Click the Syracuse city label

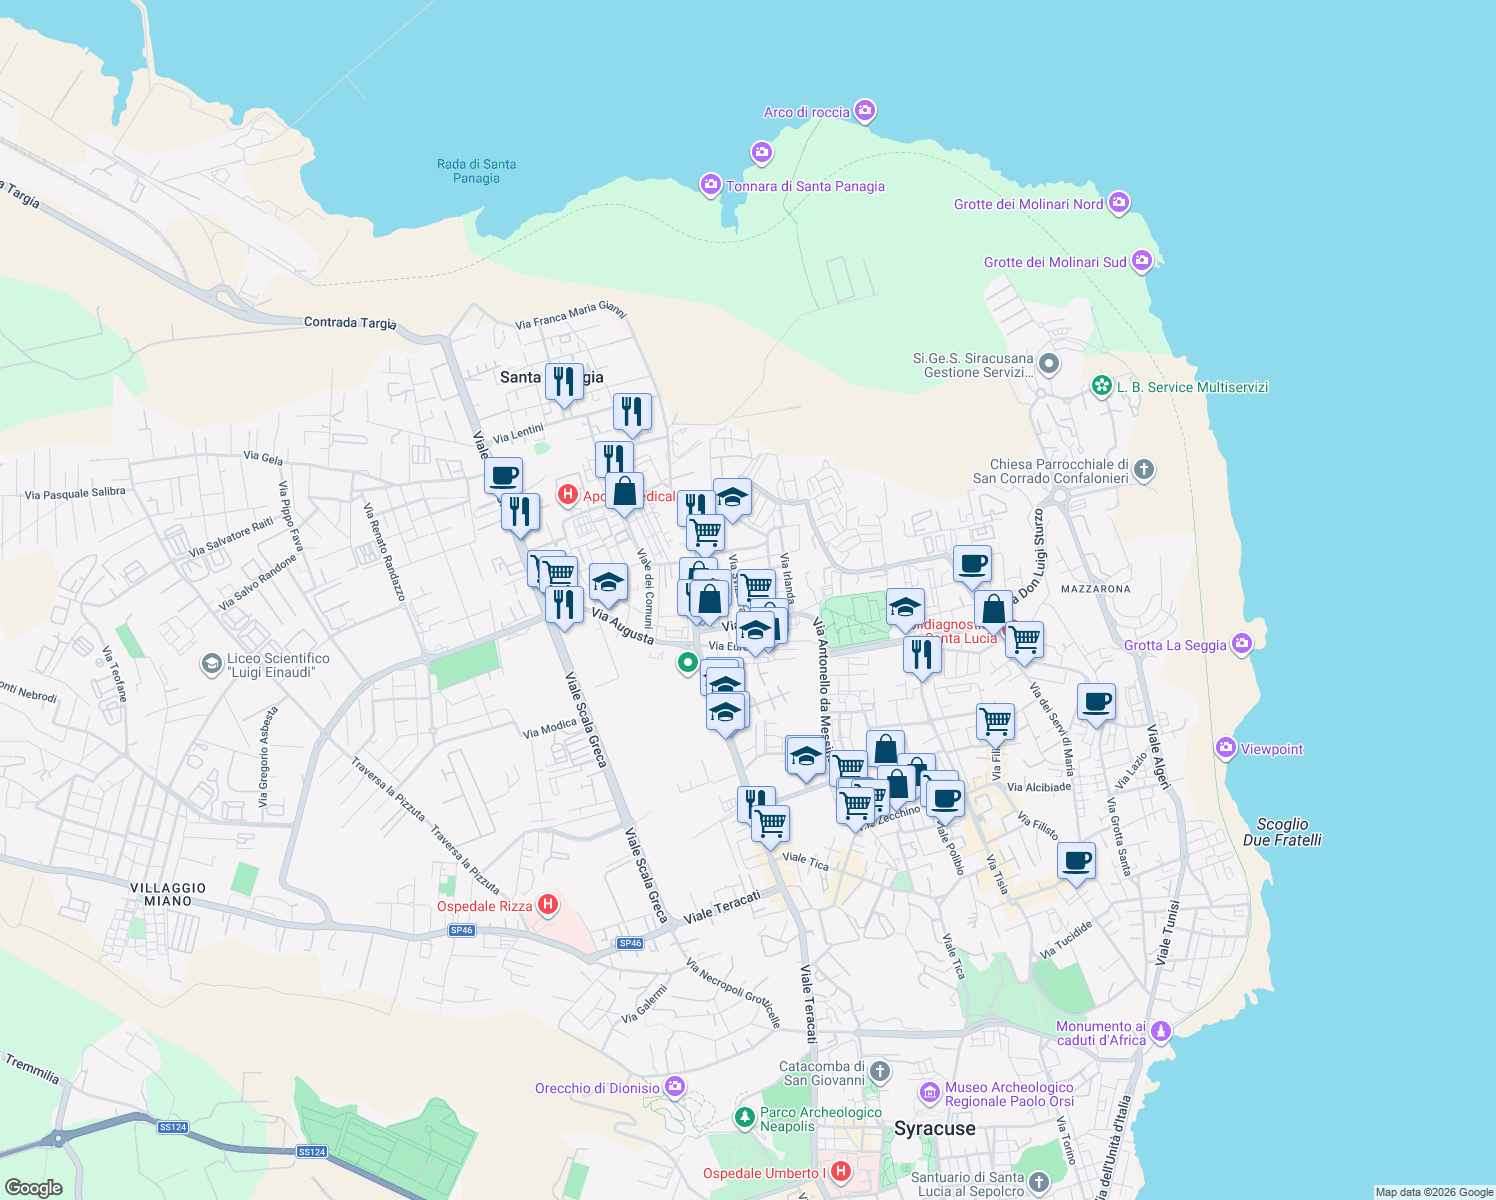934,1129
